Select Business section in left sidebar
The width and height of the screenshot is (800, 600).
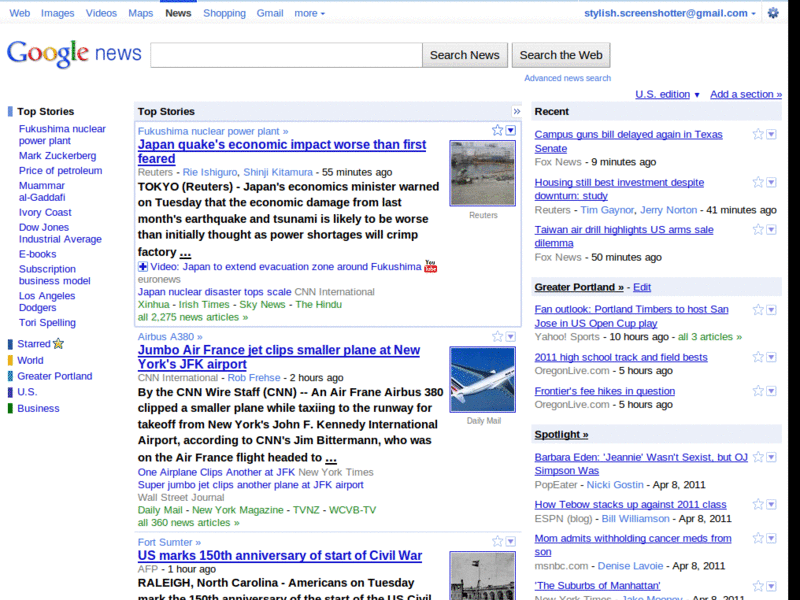point(38,408)
